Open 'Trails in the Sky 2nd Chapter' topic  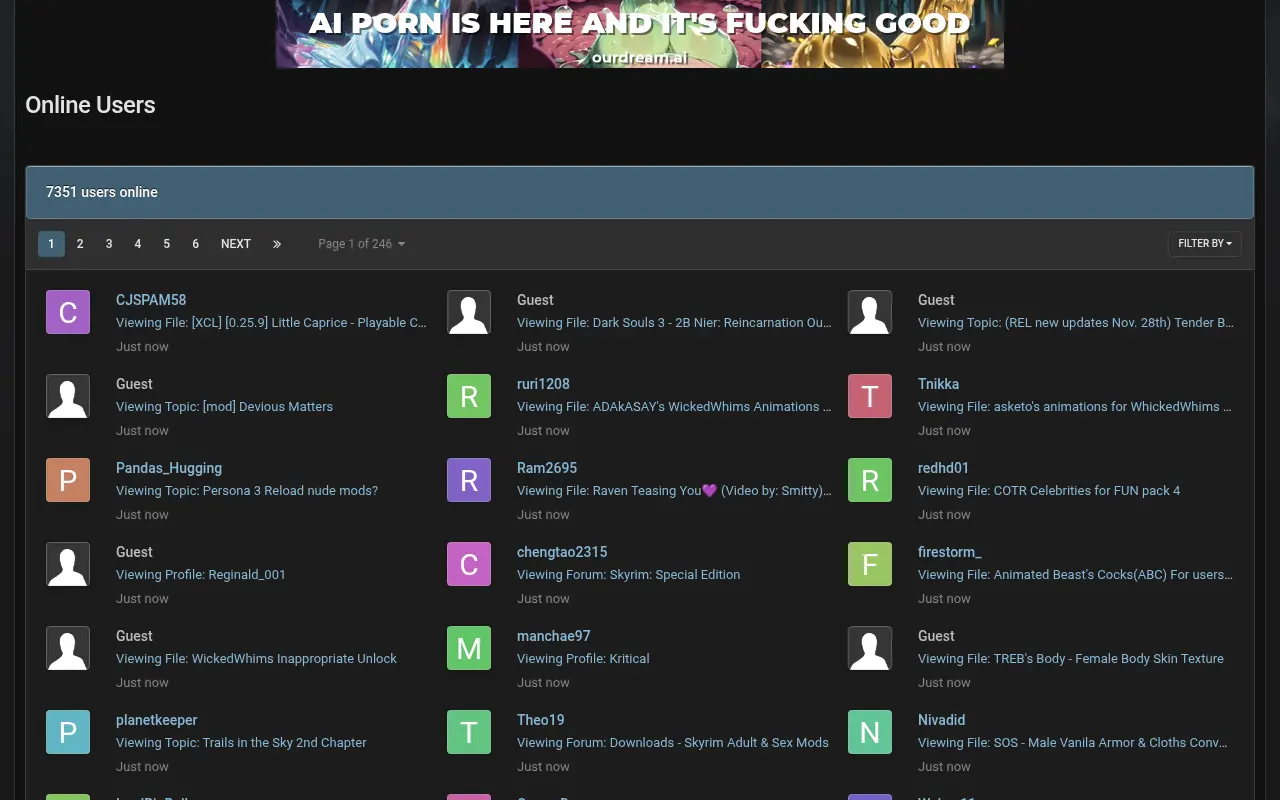(x=241, y=743)
